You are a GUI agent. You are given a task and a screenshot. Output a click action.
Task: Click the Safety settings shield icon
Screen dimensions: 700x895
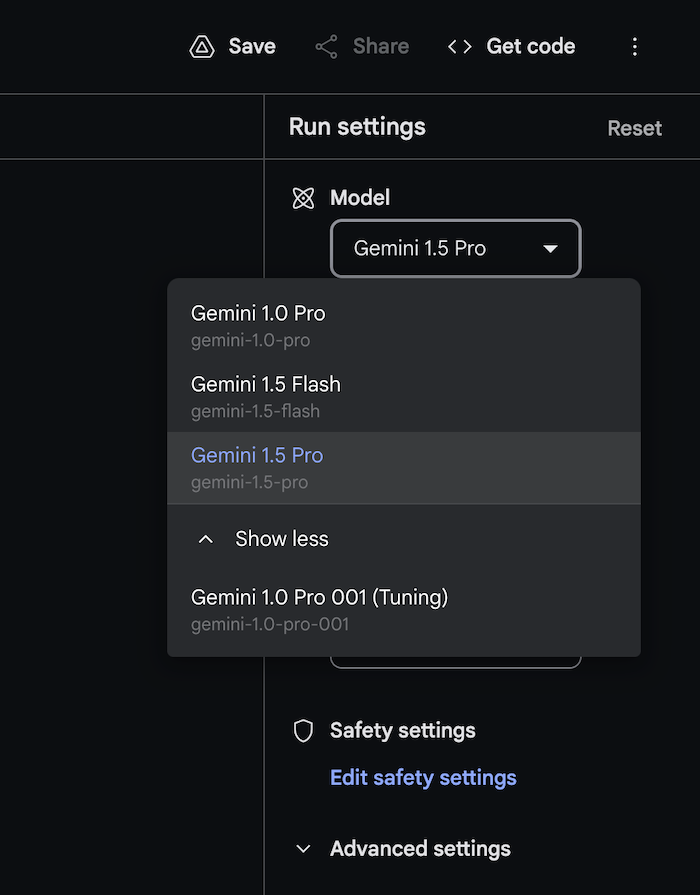point(303,731)
